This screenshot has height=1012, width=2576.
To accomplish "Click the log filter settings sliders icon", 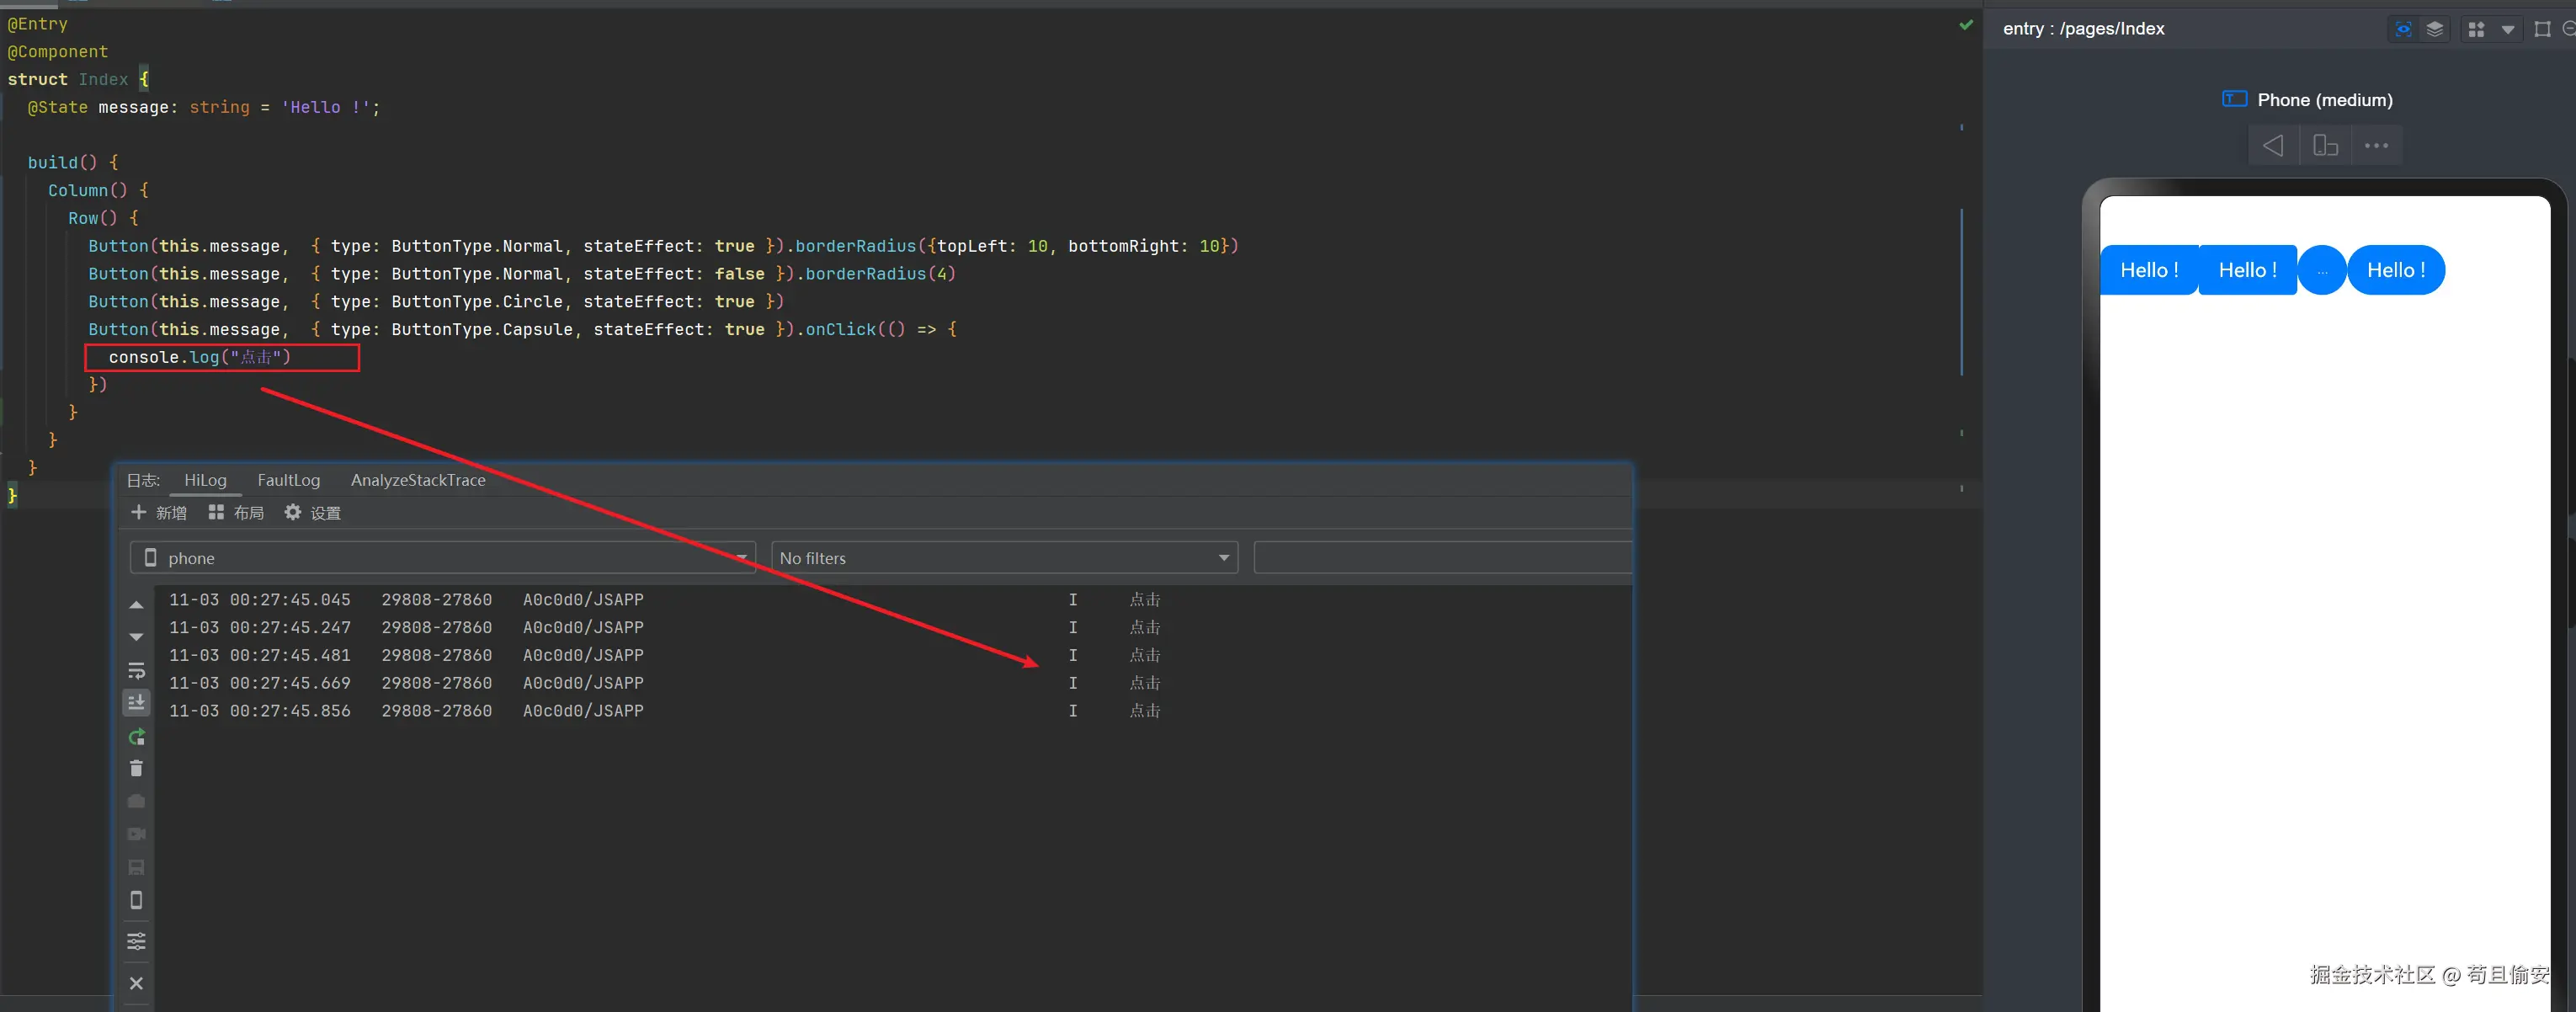I will click(x=137, y=941).
